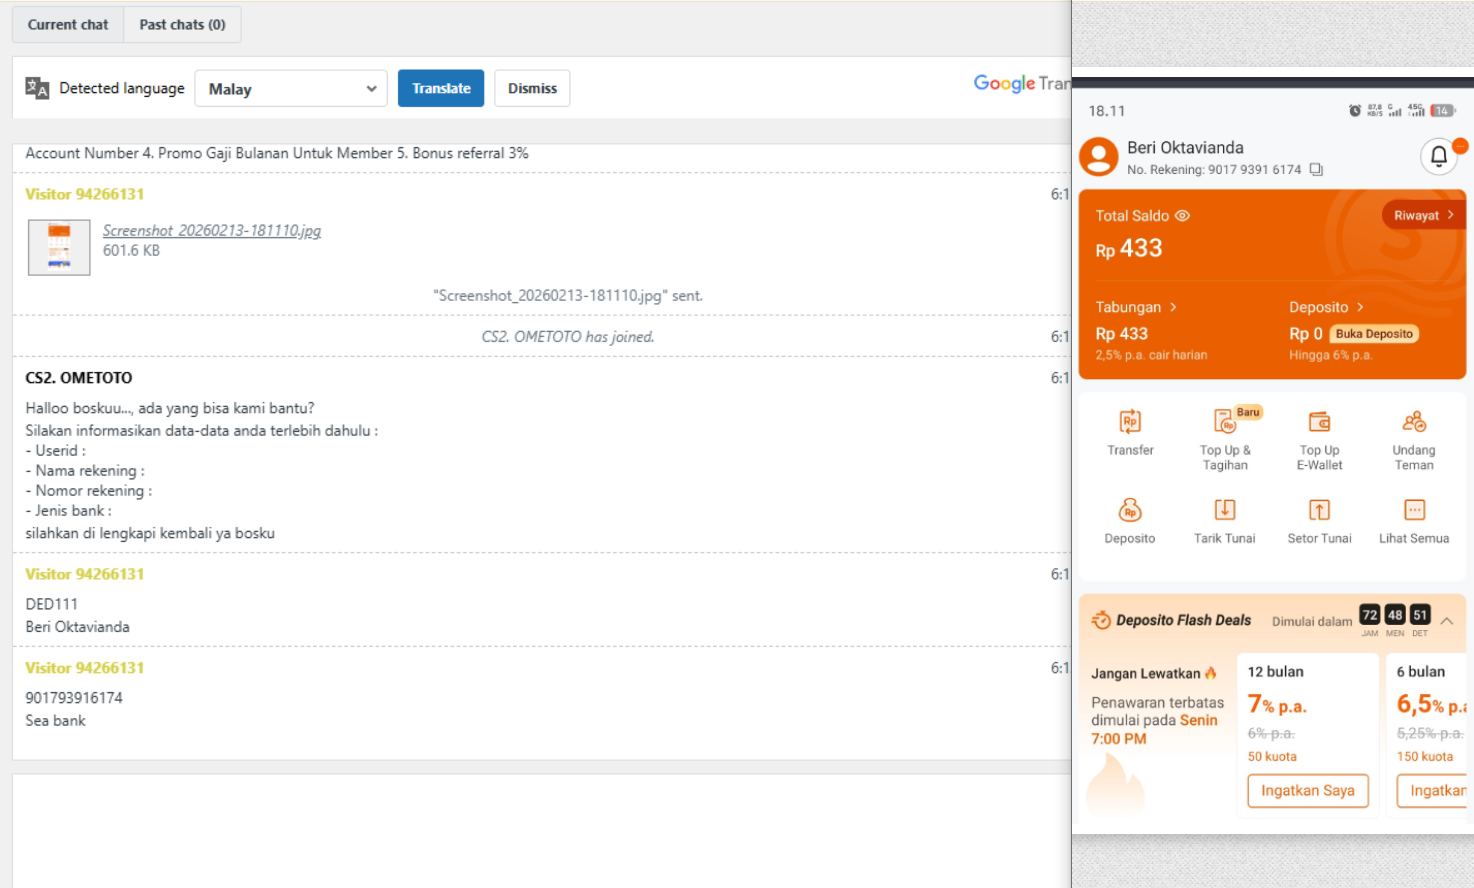Click the battery indicator in phone status bar
Screen dimensions: 1474x888
pos(1442,111)
